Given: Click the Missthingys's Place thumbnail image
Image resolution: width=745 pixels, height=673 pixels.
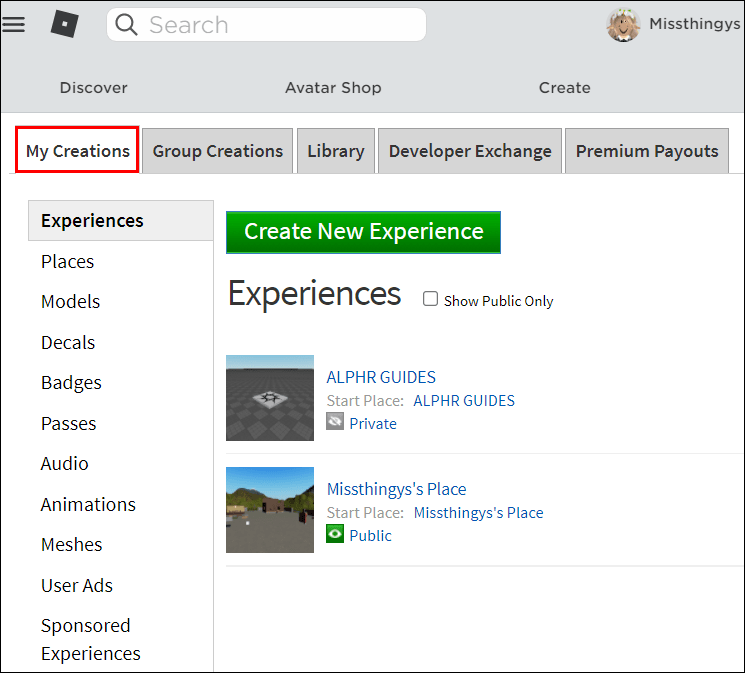Looking at the screenshot, I should 270,510.
